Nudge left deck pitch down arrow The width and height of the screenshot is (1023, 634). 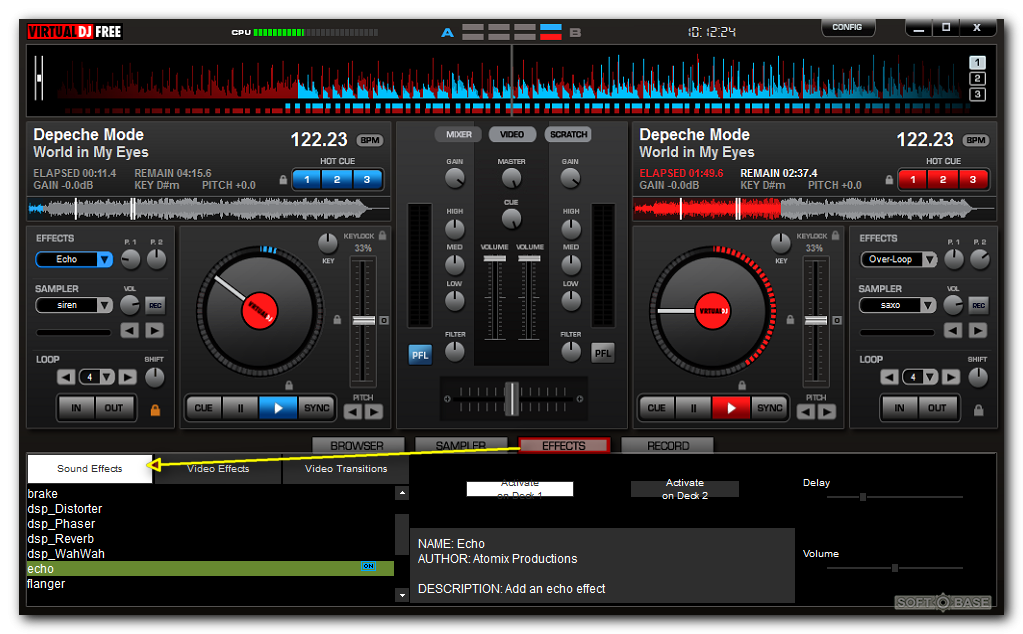pos(352,412)
